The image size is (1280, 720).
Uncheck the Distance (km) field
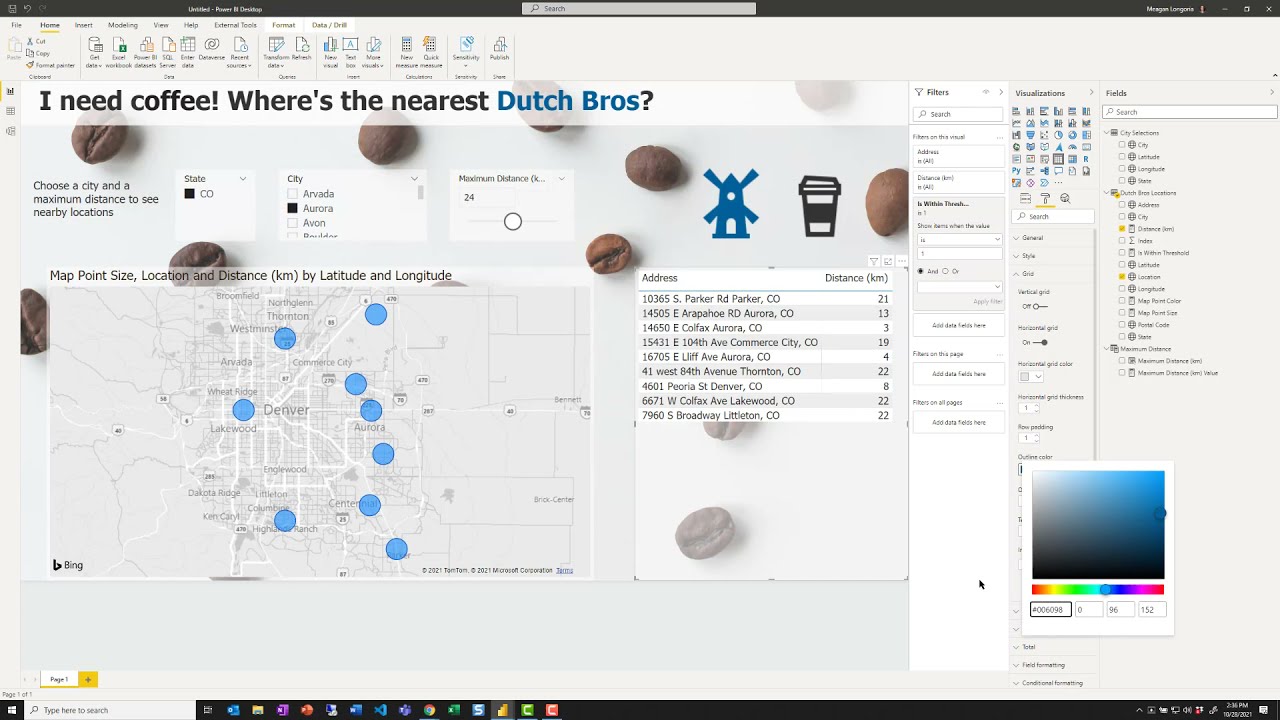pos(1122,229)
